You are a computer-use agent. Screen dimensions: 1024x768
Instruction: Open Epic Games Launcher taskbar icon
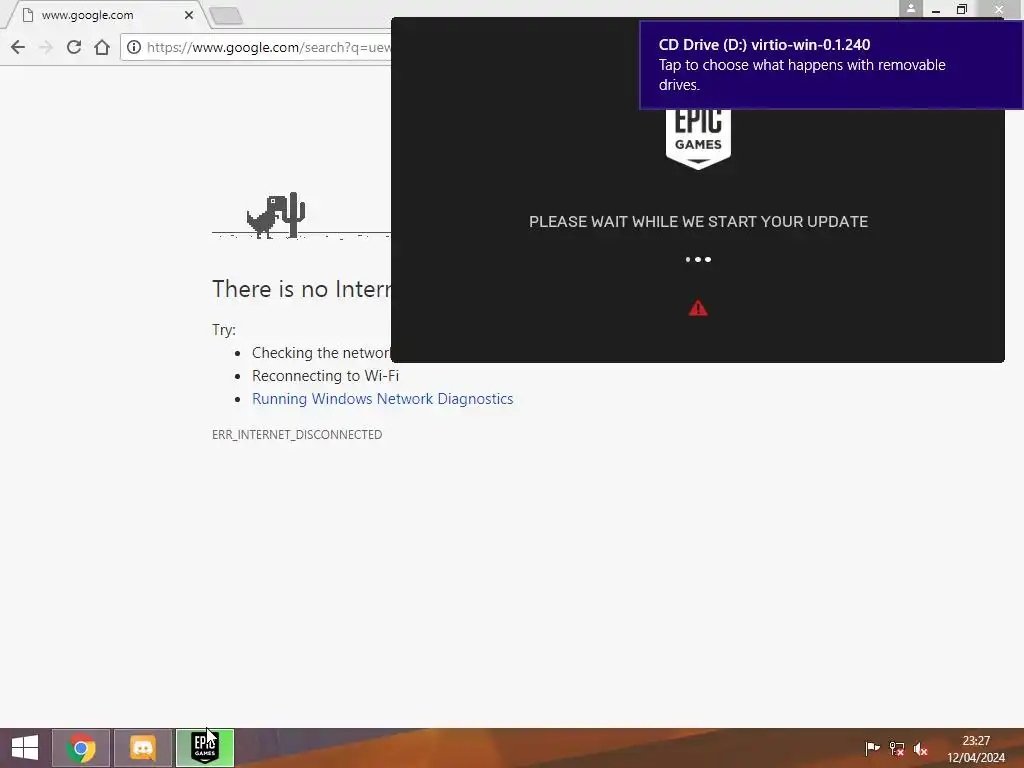coord(205,748)
